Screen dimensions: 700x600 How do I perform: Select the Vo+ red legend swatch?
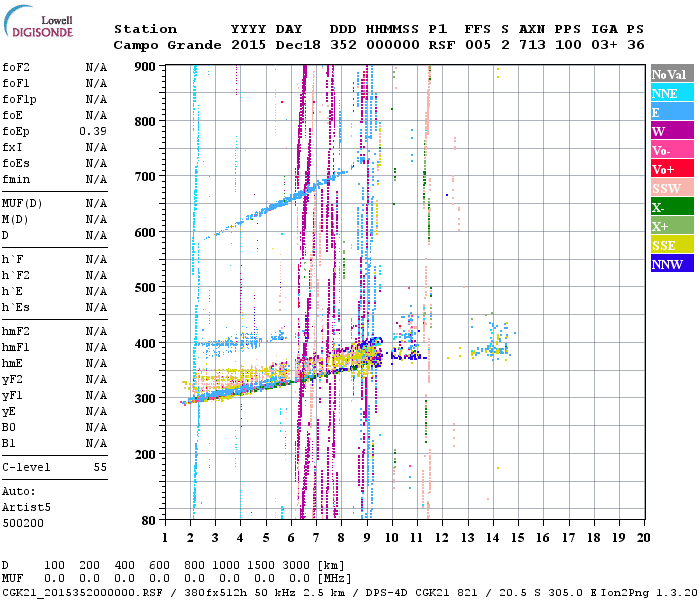672,169
